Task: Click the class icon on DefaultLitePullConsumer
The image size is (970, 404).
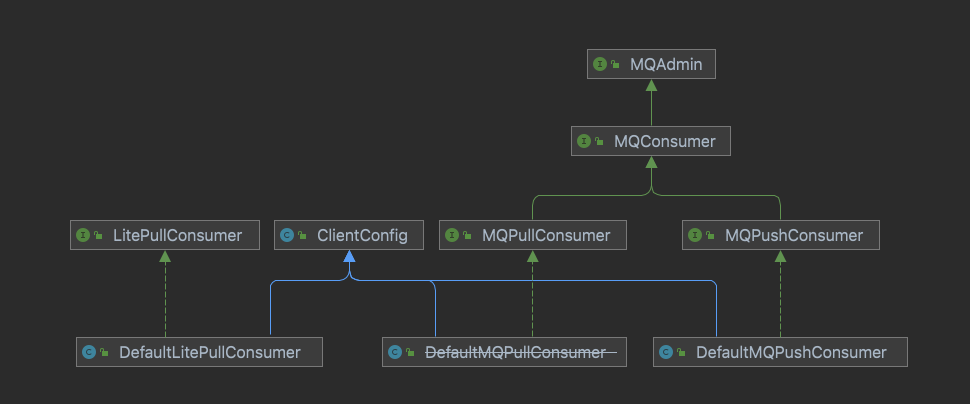Action: pyautogui.click(x=89, y=352)
